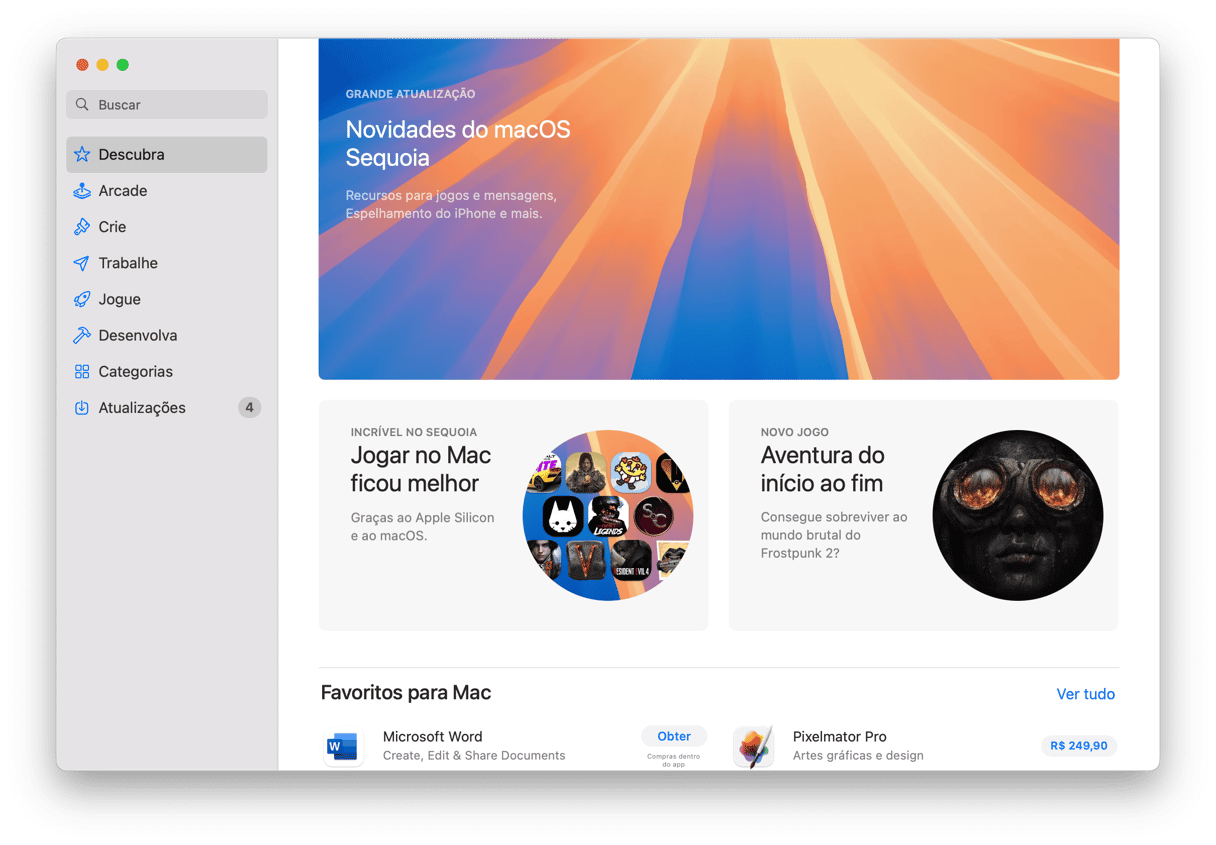Click the Pixelmator Pro app icon
Image resolution: width=1216 pixels, height=845 pixels.
point(753,746)
